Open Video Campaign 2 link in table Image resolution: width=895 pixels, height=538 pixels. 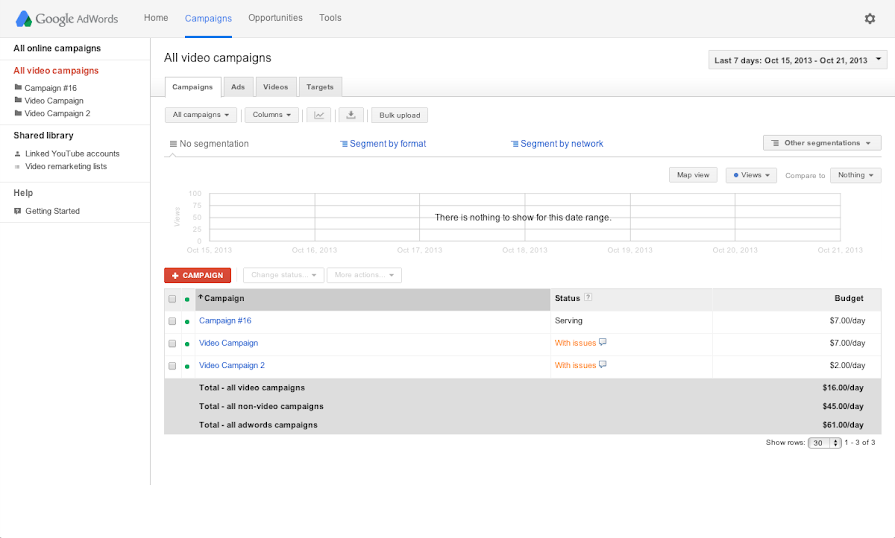click(232, 365)
